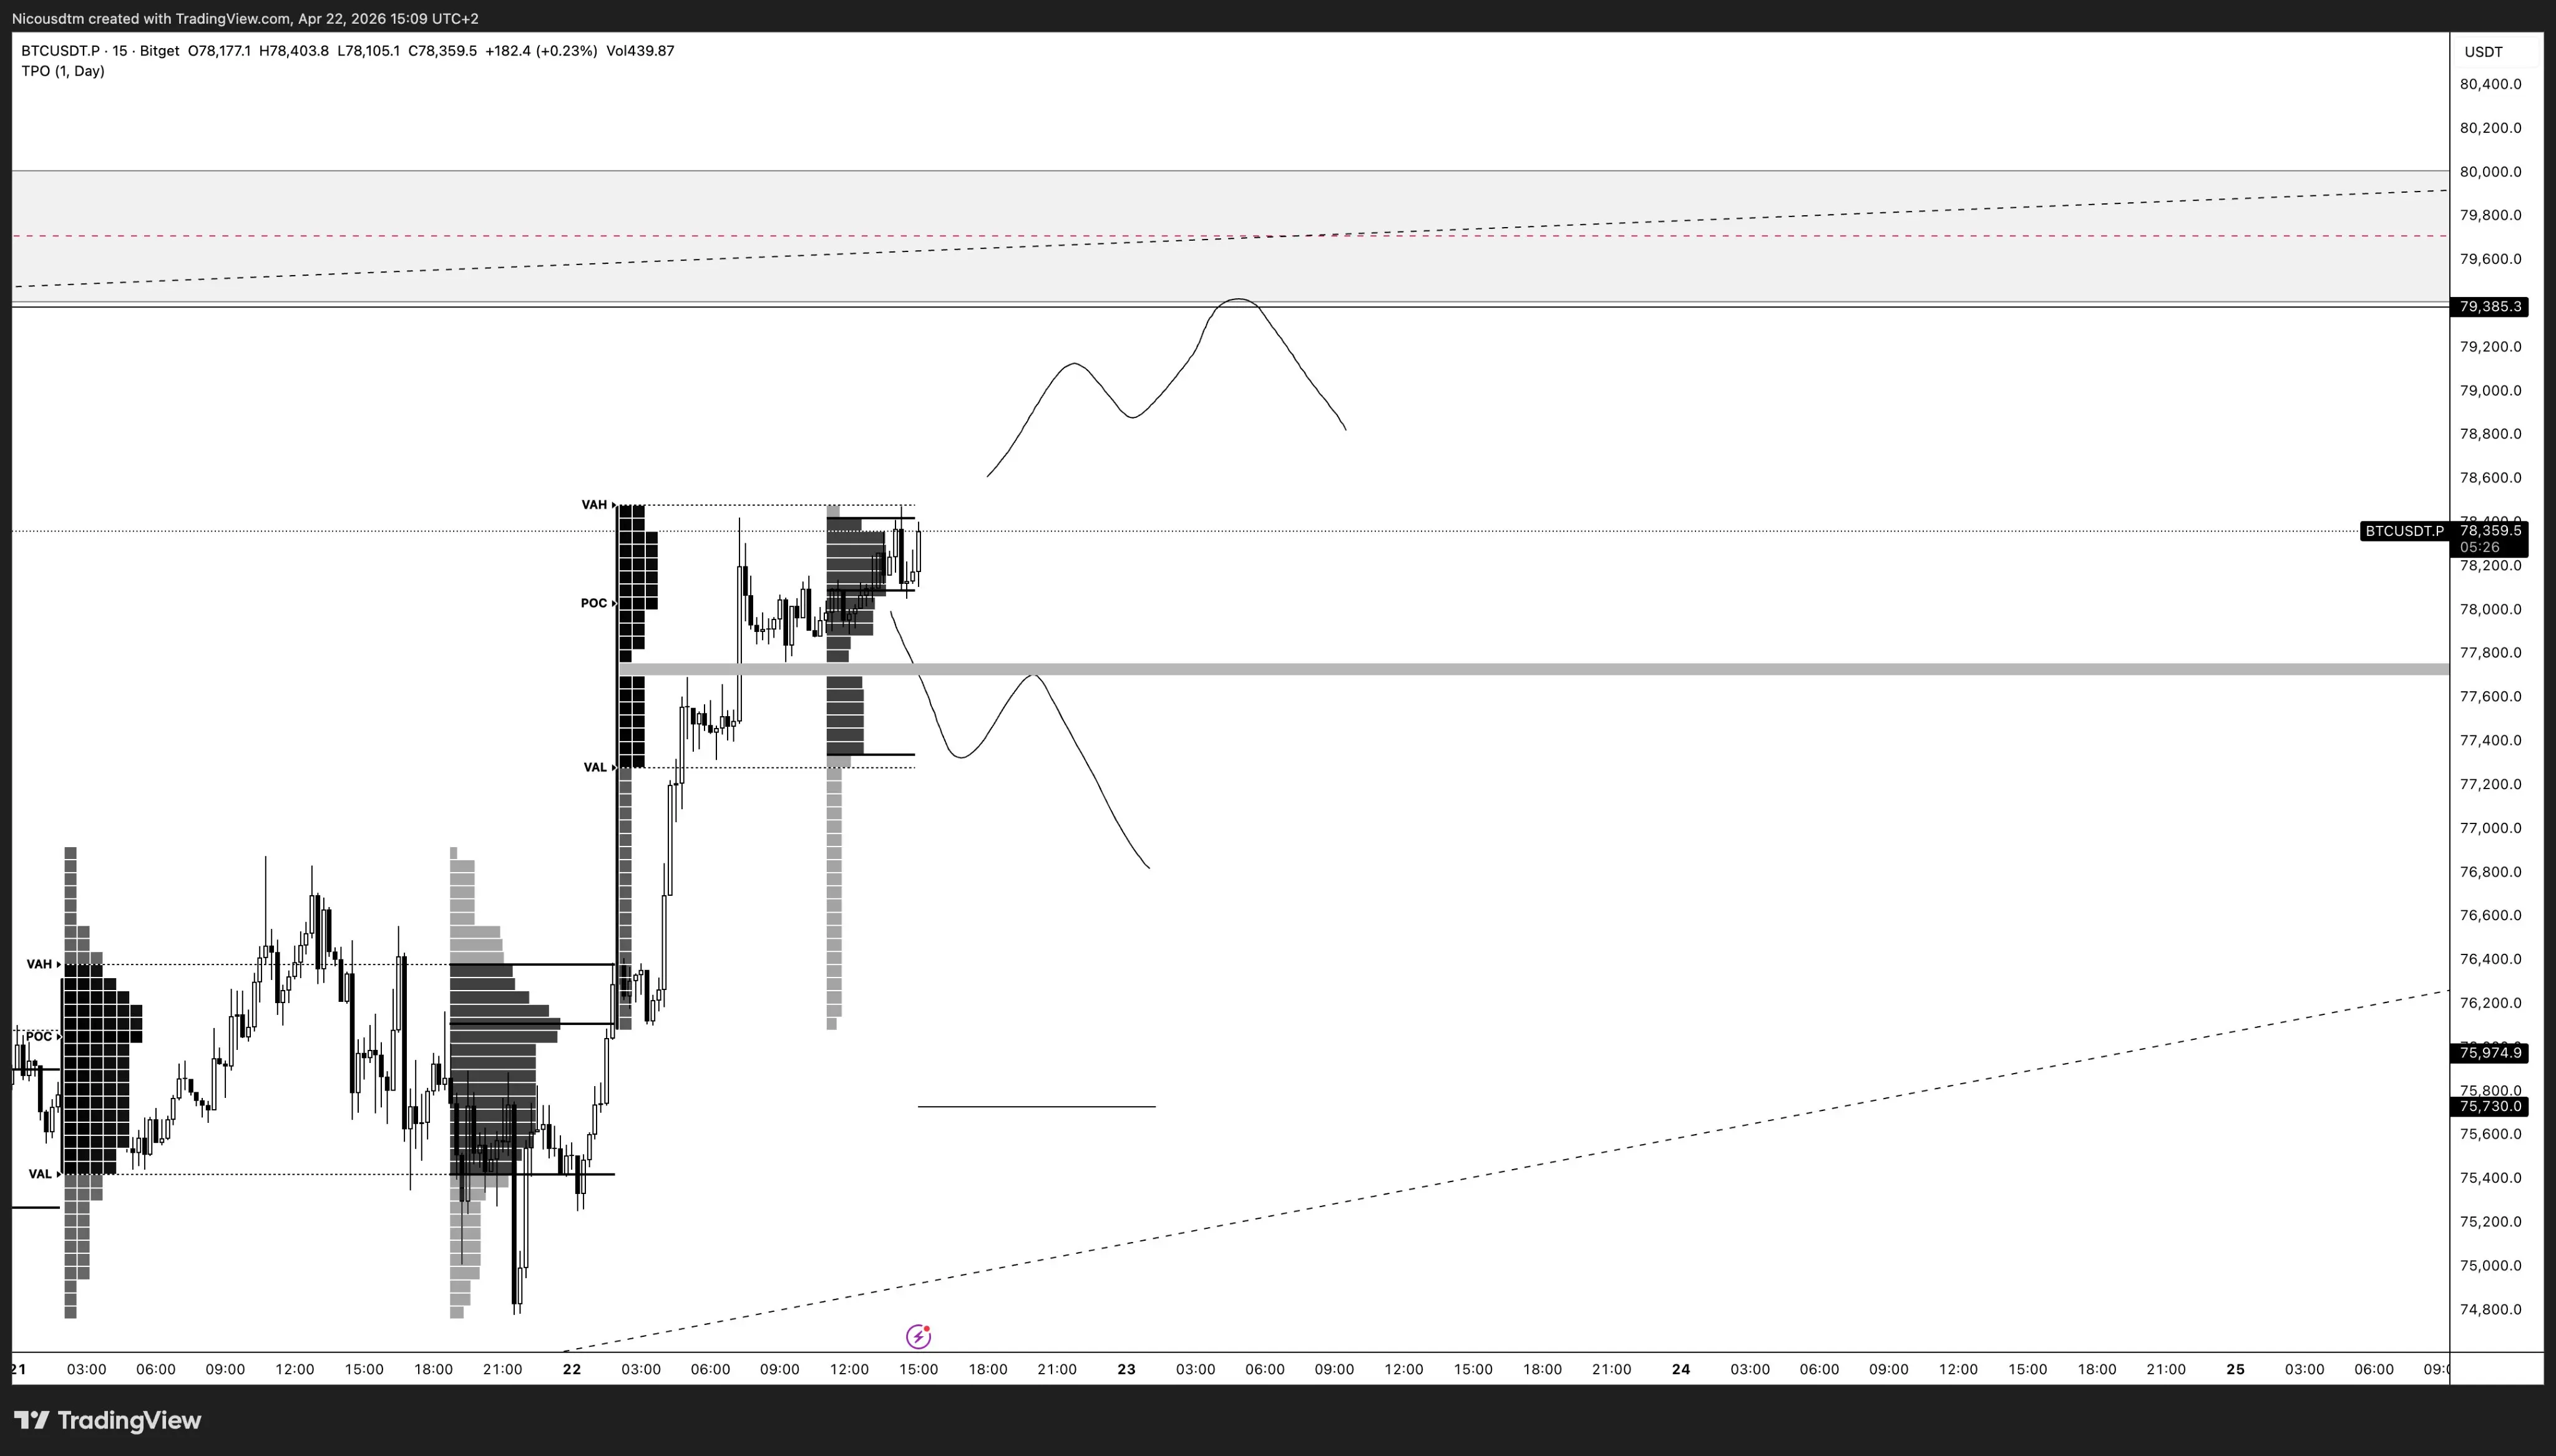Screen dimensions: 2556x1456
Task: Click the BTCUSDT.P symbol title in legend
Action: [60, 50]
